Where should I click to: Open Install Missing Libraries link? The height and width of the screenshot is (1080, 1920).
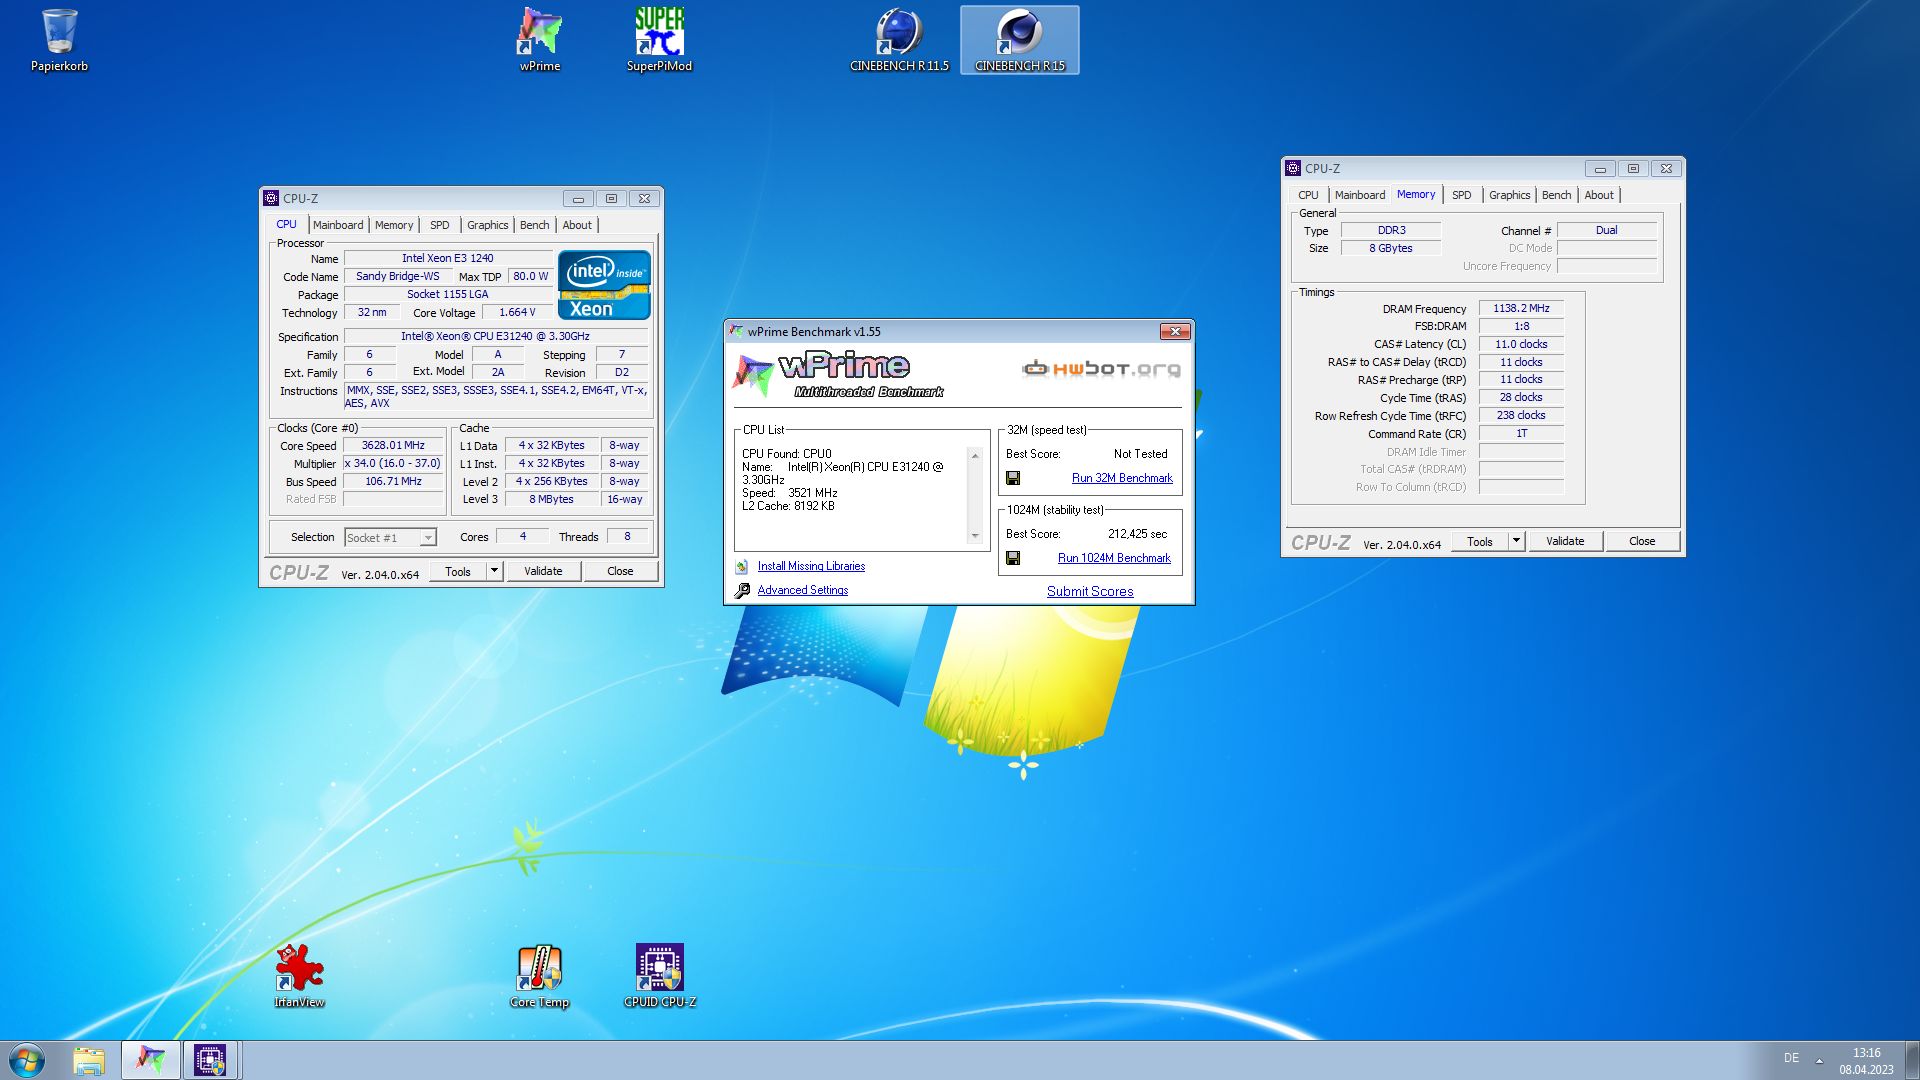pyautogui.click(x=811, y=566)
